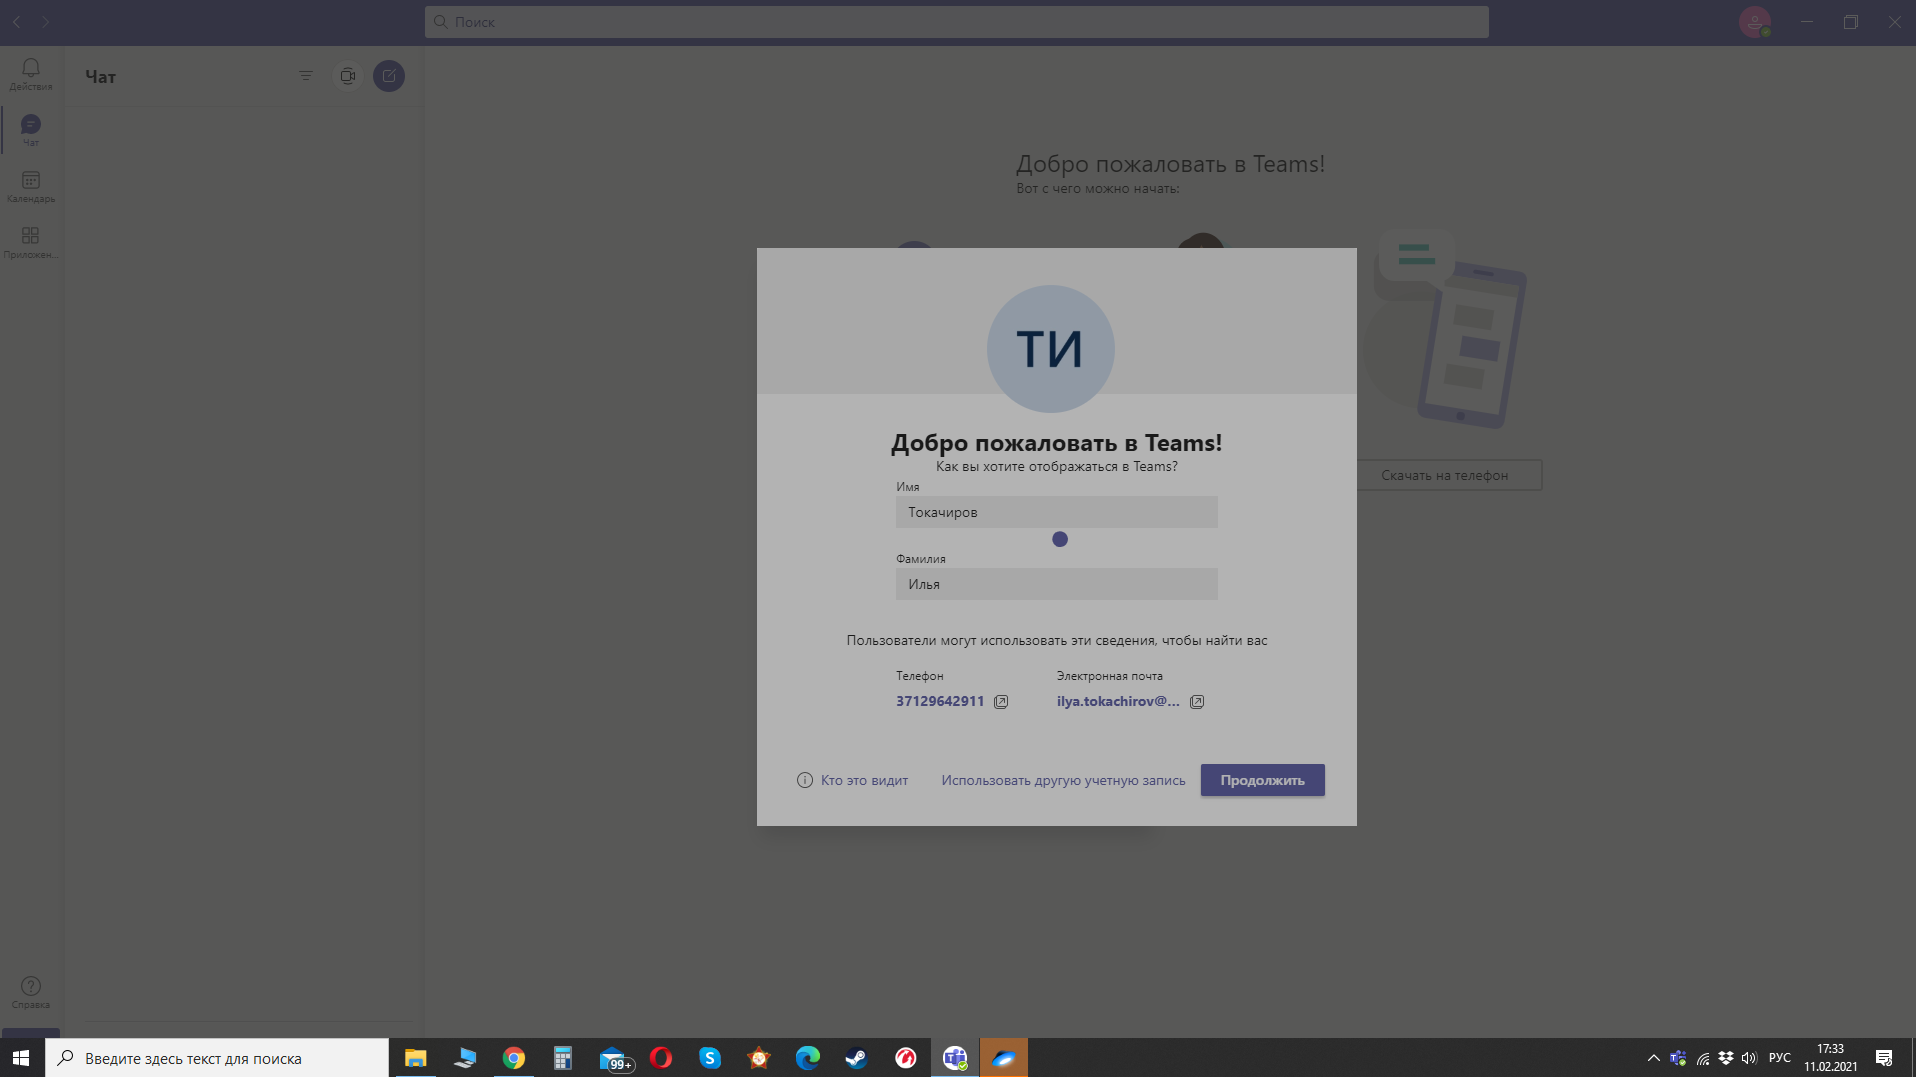Open the Activity bell in sidebar
The image size is (1916, 1077).
pyautogui.click(x=31, y=74)
